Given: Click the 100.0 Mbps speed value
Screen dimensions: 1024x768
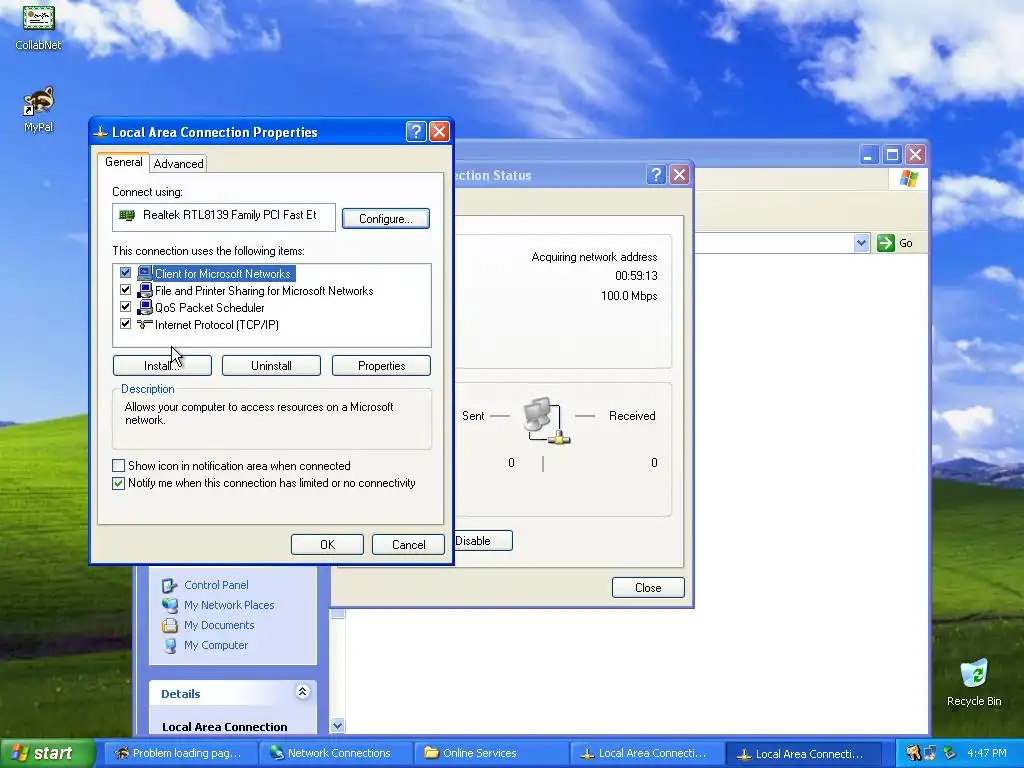Looking at the screenshot, I should [x=629, y=296].
